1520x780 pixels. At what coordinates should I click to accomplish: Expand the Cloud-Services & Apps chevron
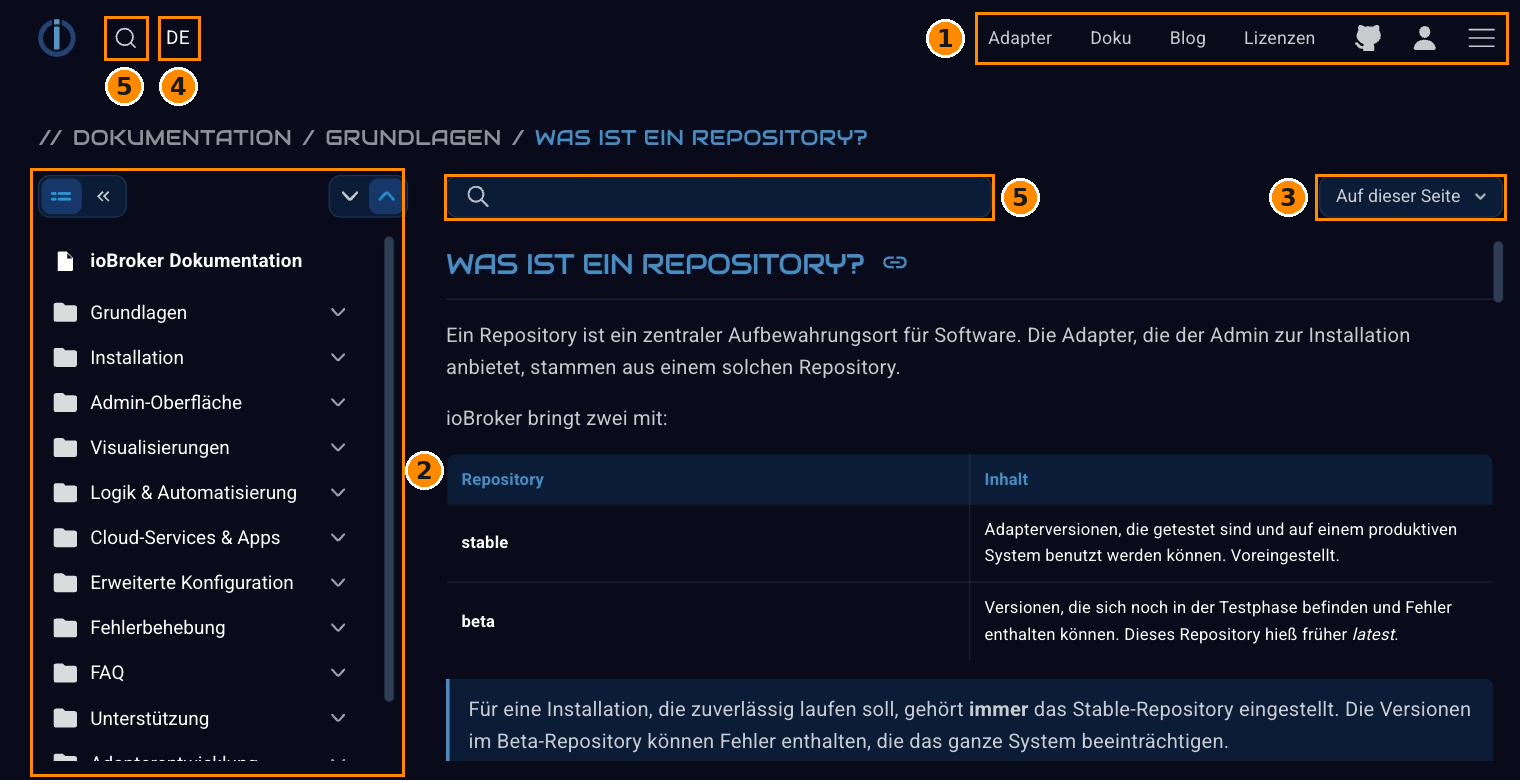tap(338, 538)
